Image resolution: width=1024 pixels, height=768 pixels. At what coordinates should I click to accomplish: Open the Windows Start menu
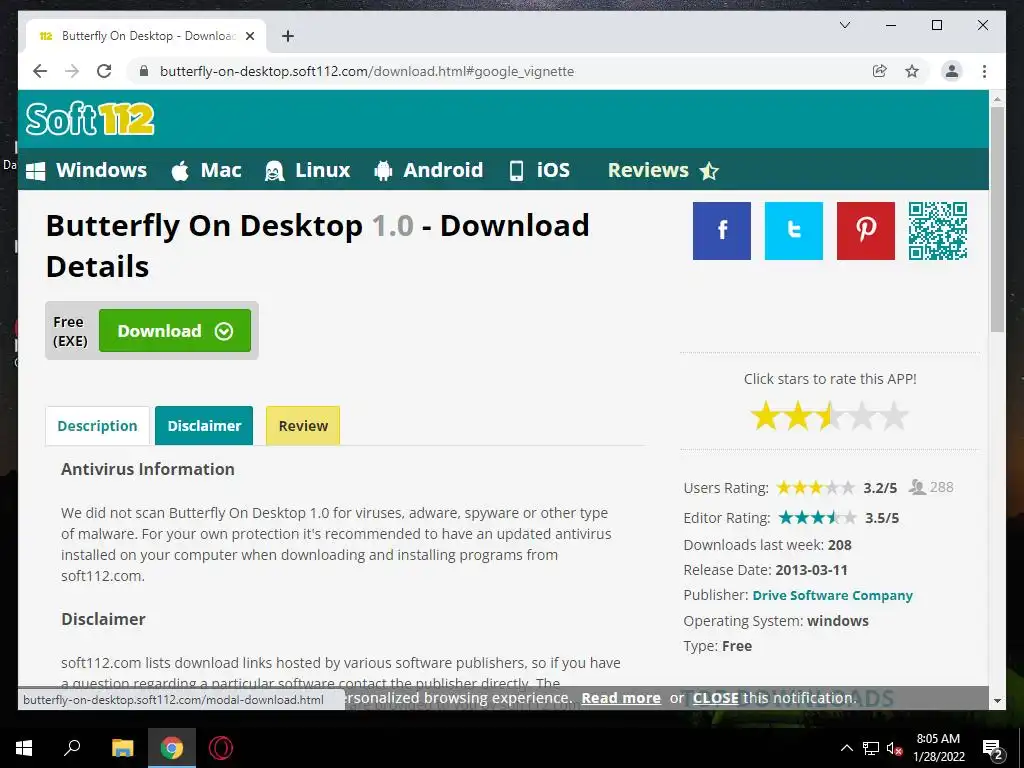tap(24, 748)
